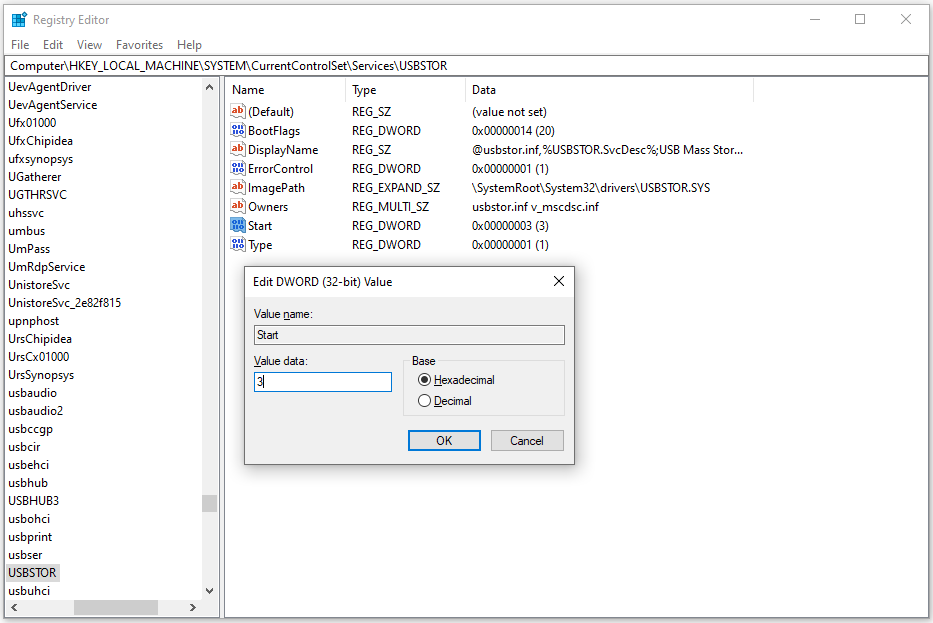The width and height of the screenshot is (933, 623).
Task: Confirm the DWORD value with OK
Action: click(444, 440)
